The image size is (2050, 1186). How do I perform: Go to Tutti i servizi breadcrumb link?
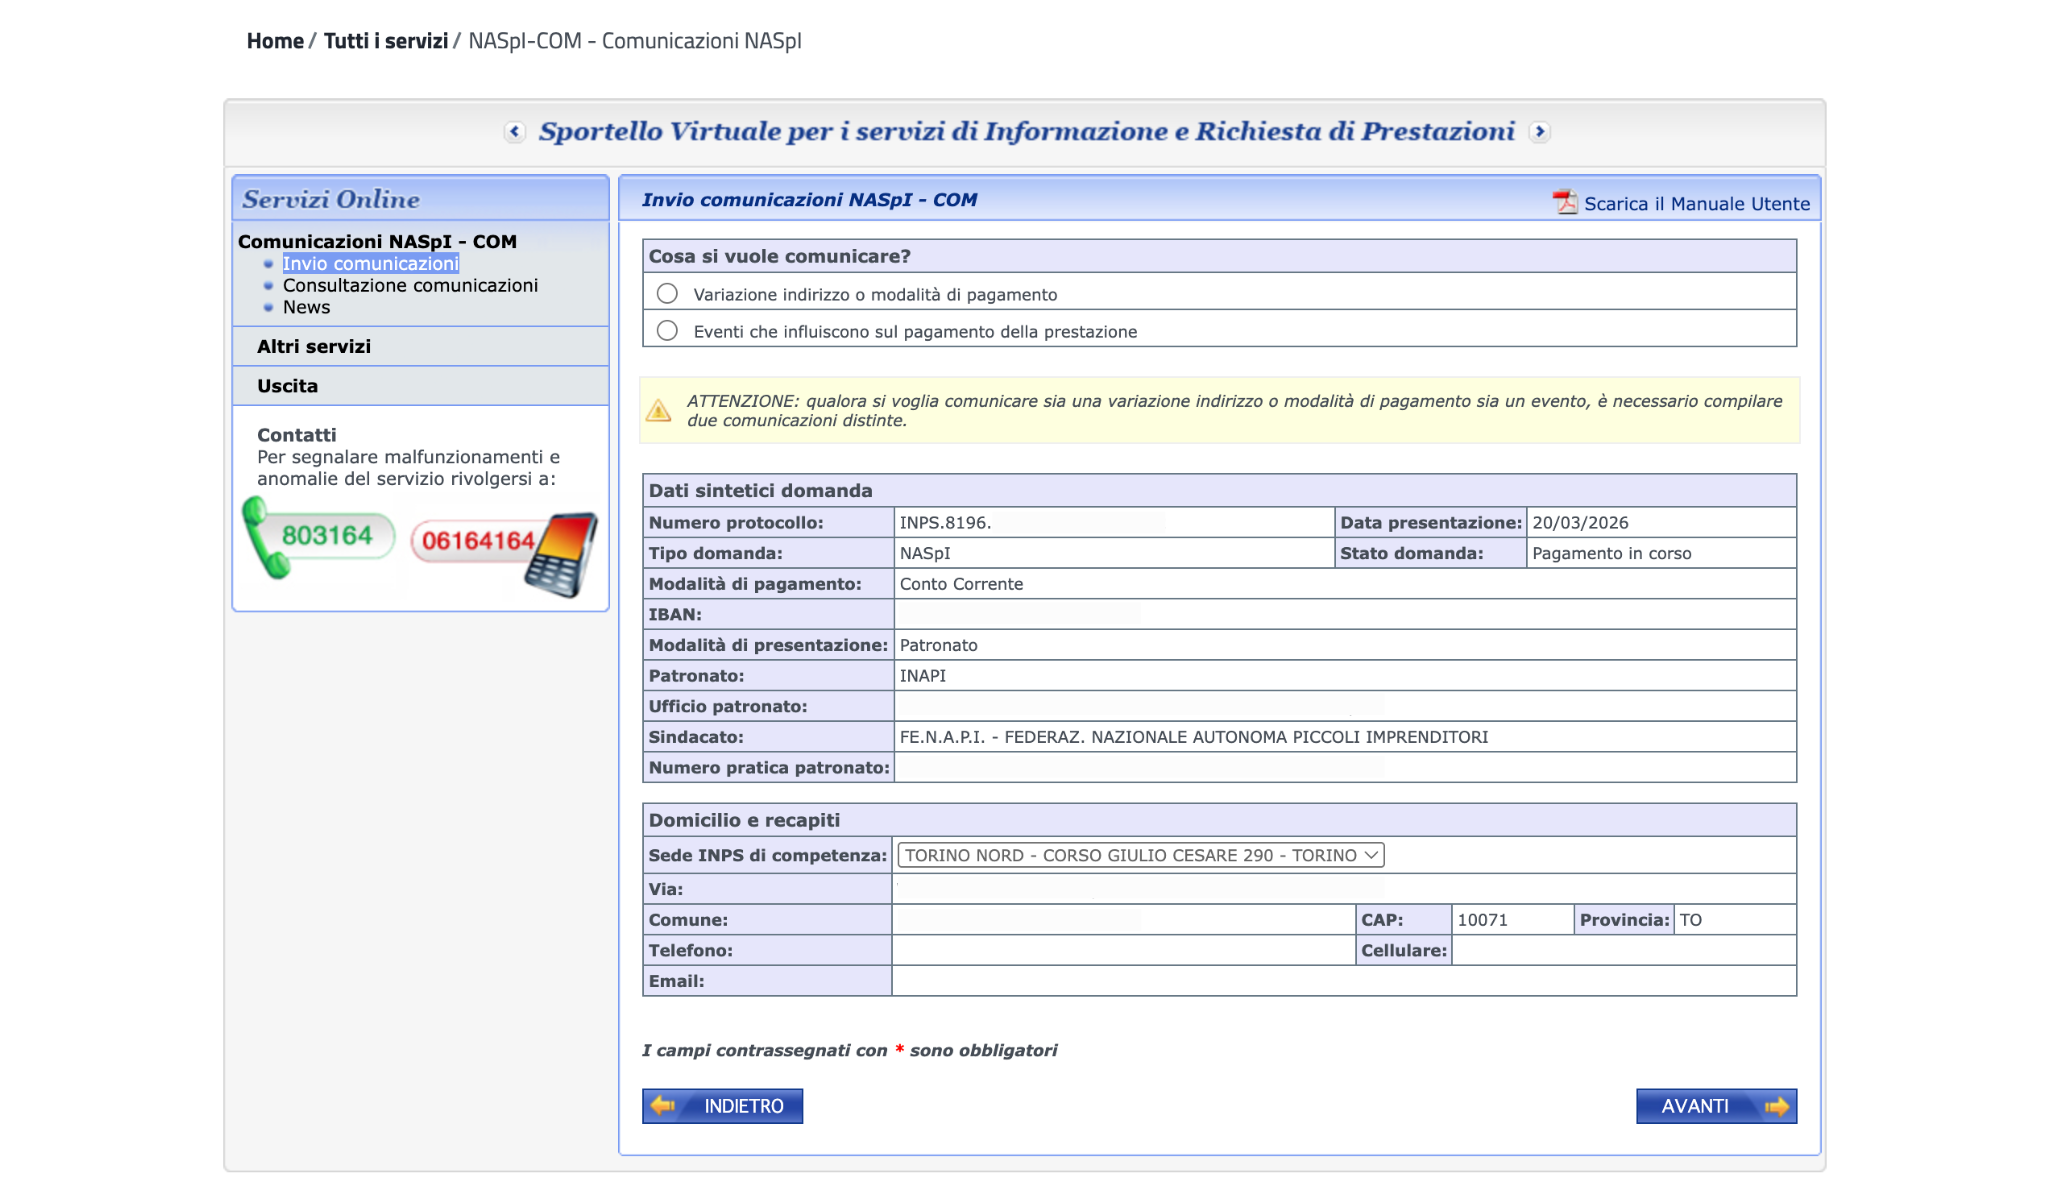(386, 41)
